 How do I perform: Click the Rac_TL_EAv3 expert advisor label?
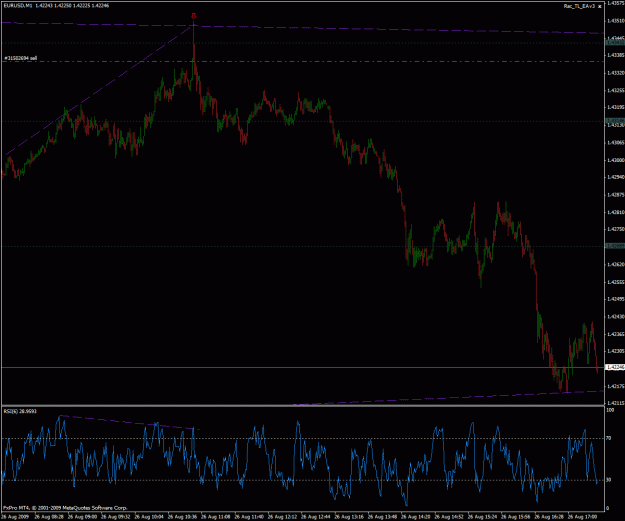pos(580,6)
